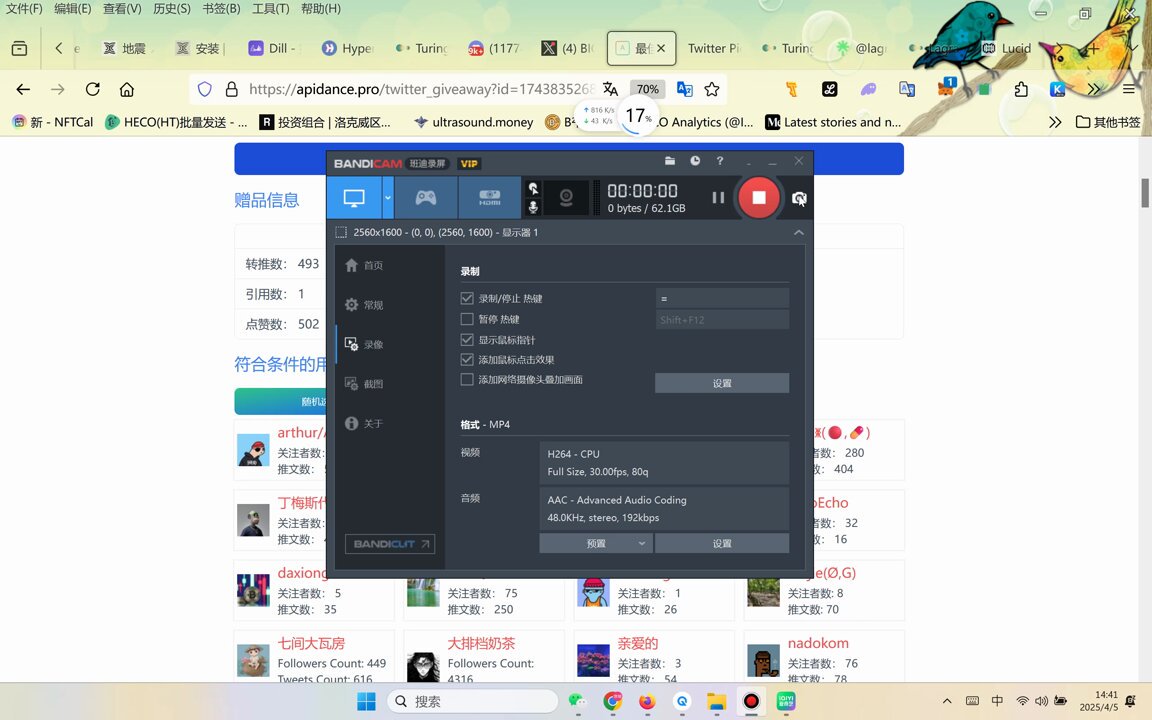Select 录像 tab in Bandicam sidebar
The width and height of the screenshot is (1152, 720).
tap(364, 344)
